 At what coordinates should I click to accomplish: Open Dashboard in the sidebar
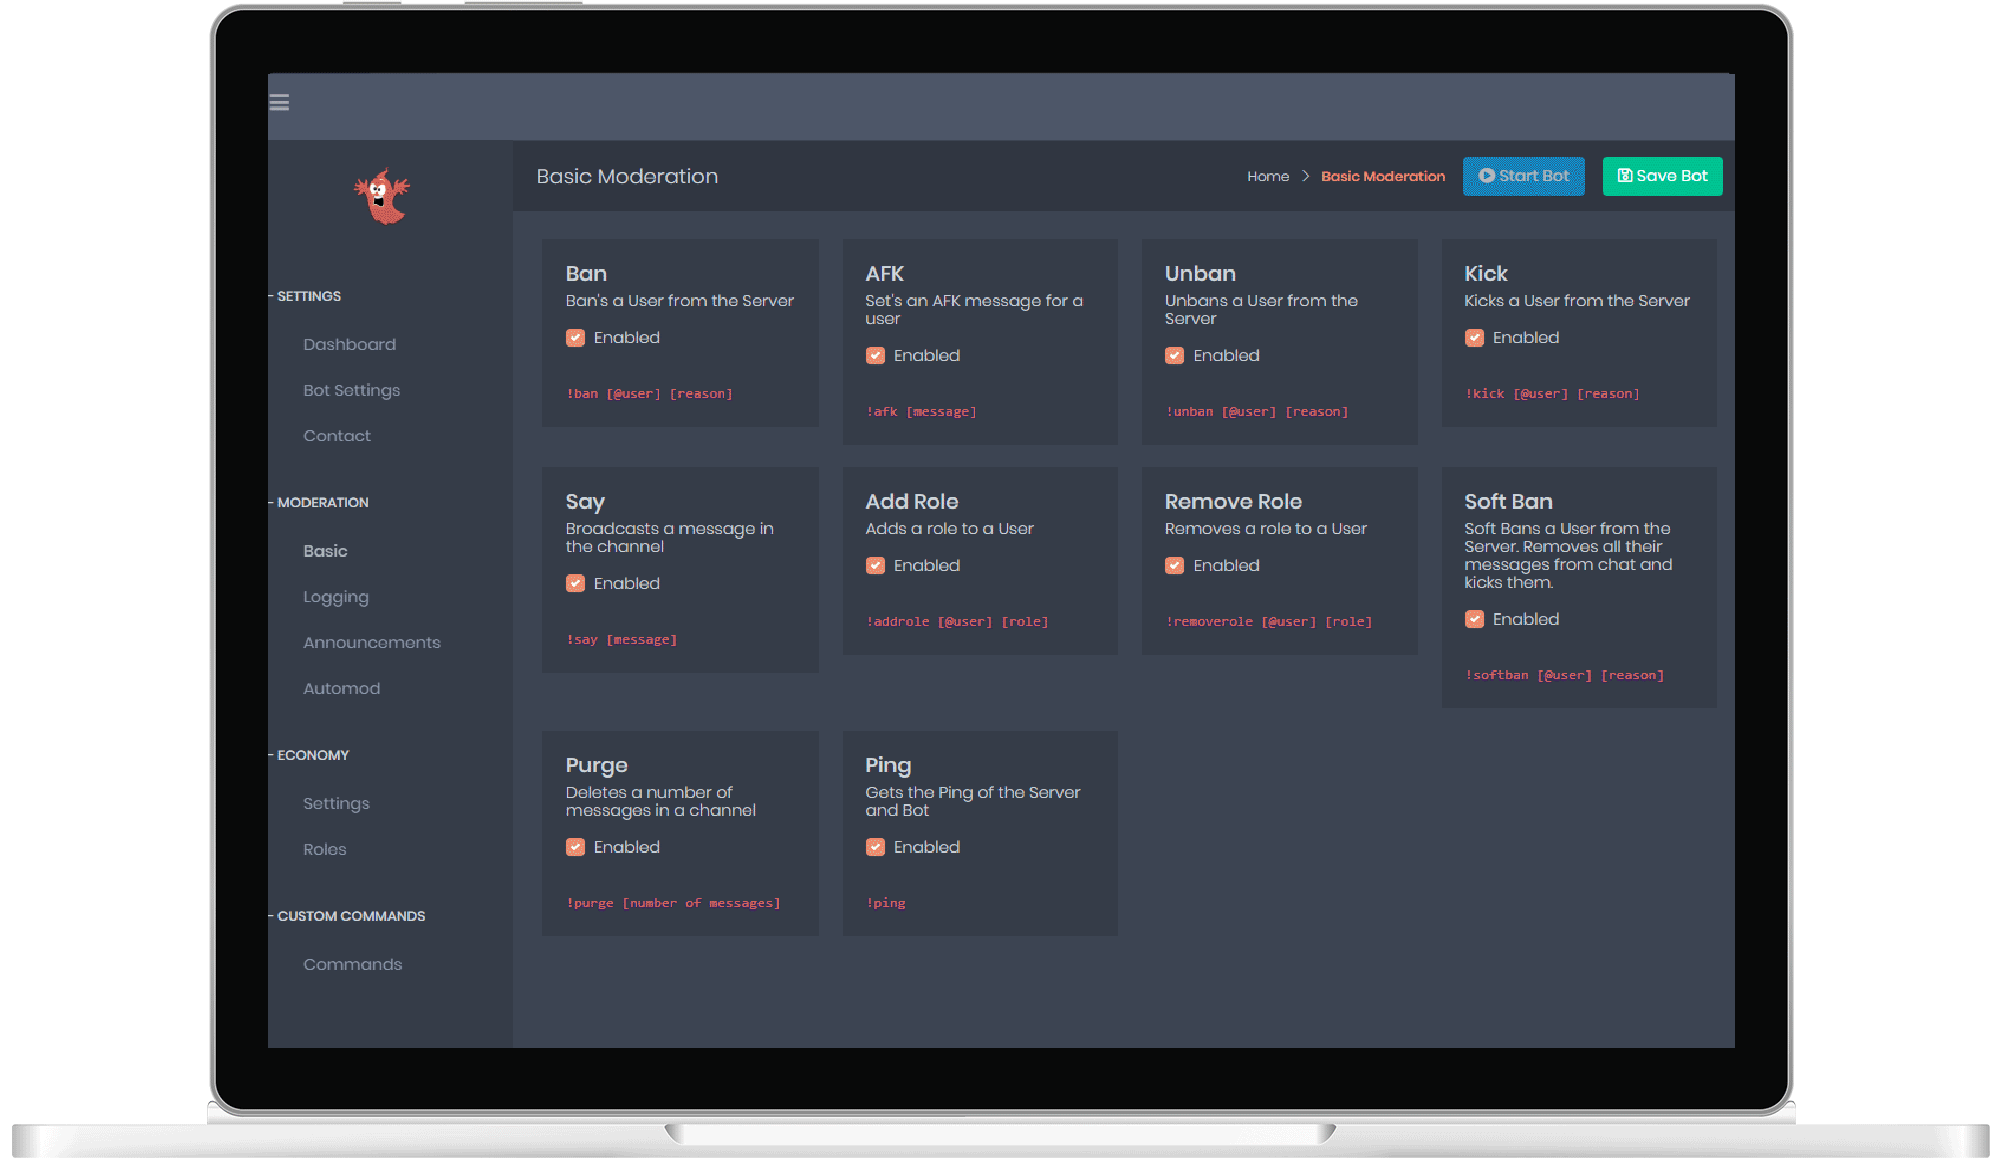click(x=349, y=344)
